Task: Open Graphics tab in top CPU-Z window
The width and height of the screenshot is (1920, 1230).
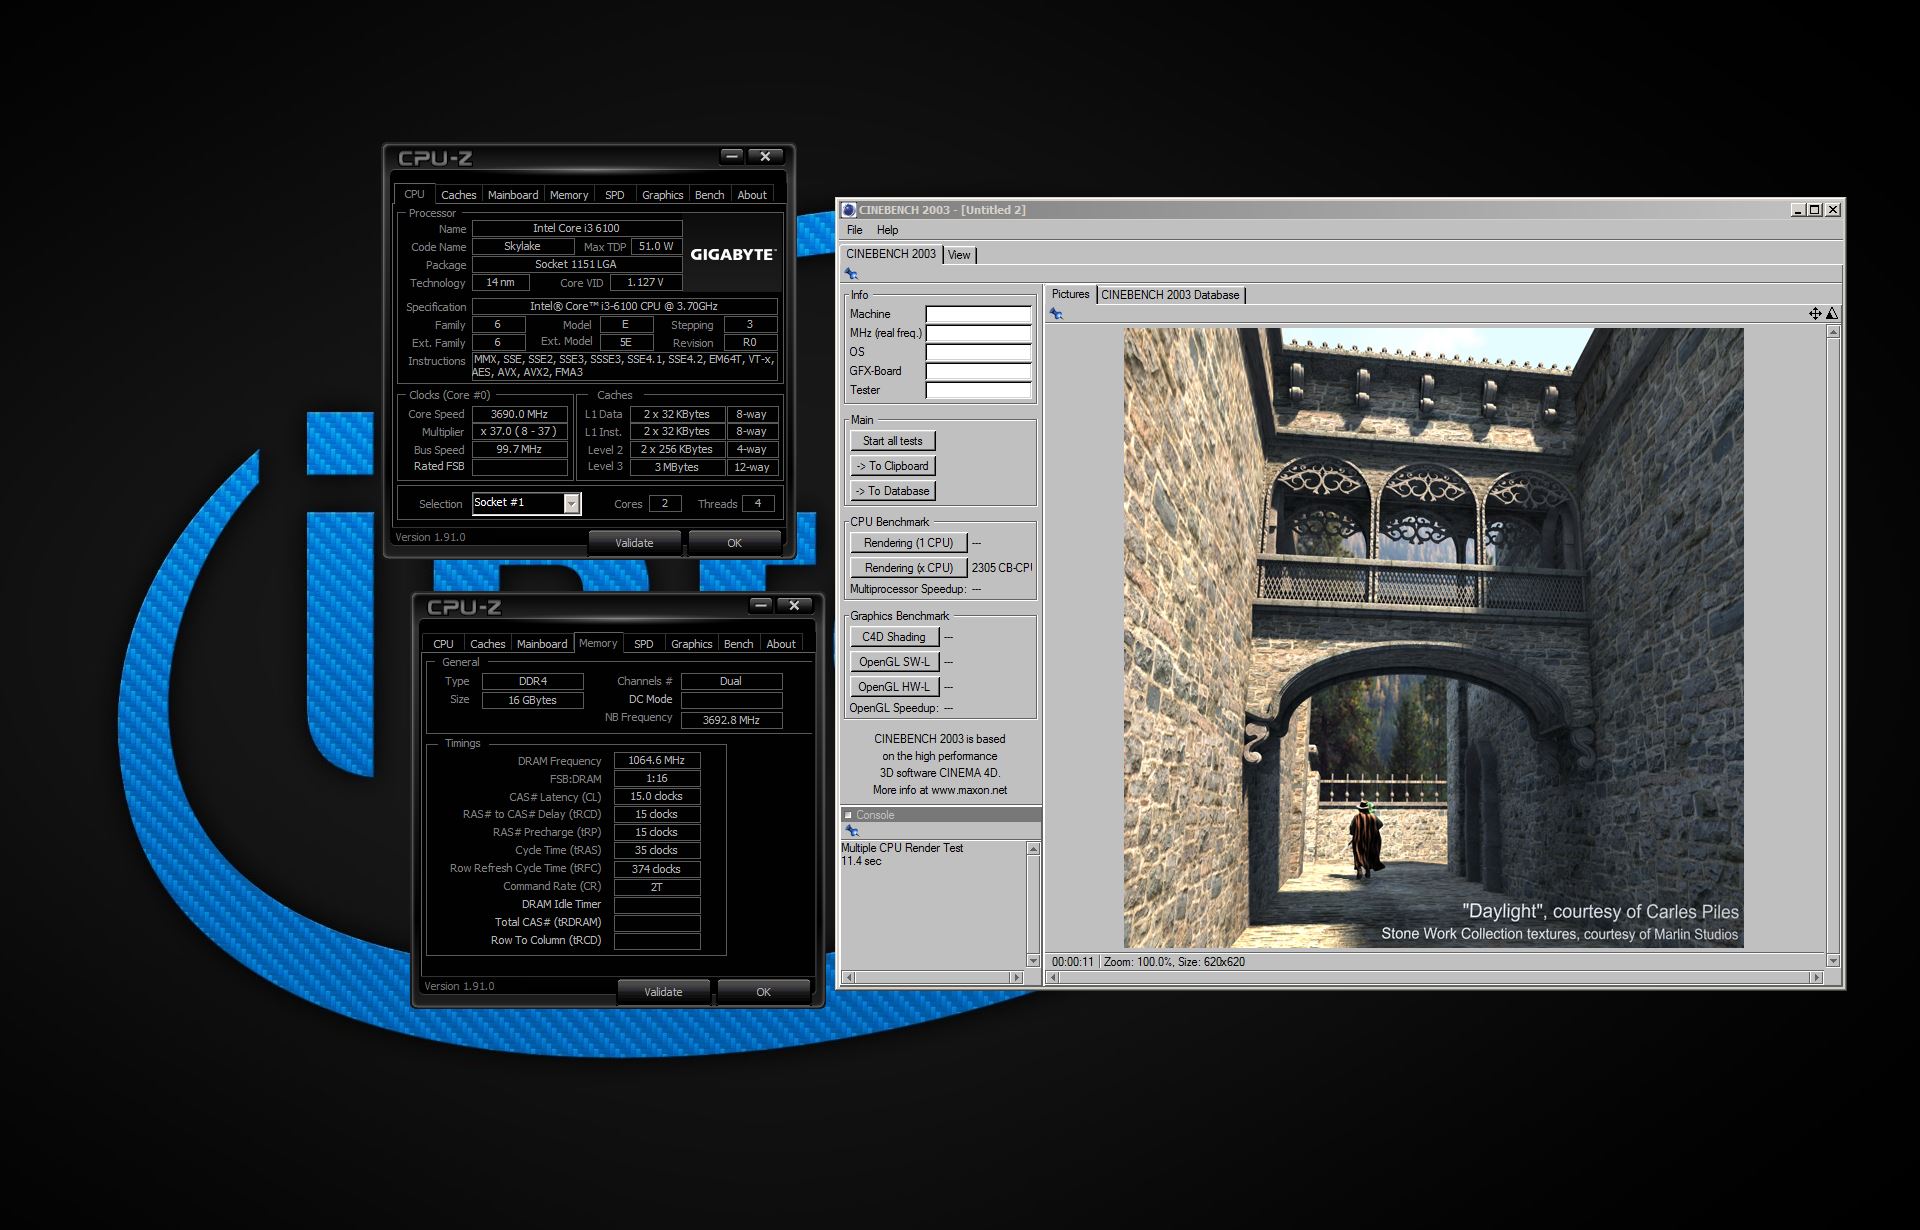Action: coord(662,195)
